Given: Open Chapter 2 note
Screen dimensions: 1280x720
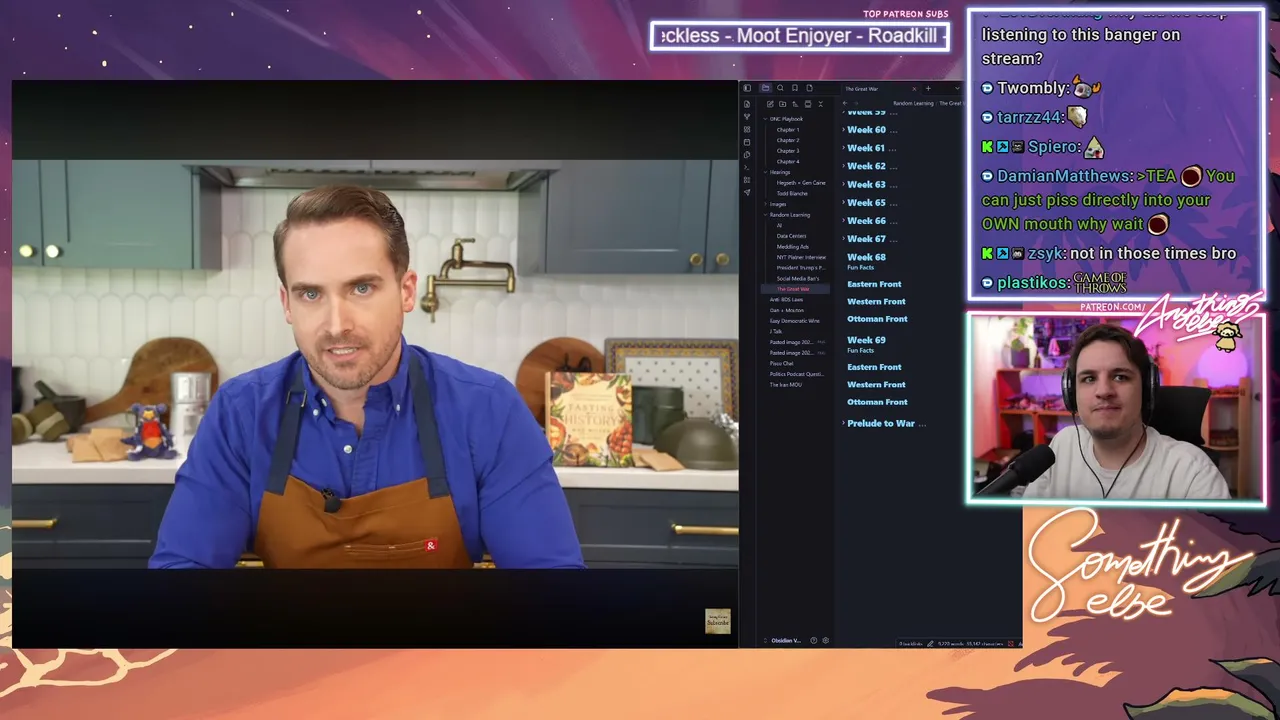Looking at the screenshot, I should [x=788, y=140].
